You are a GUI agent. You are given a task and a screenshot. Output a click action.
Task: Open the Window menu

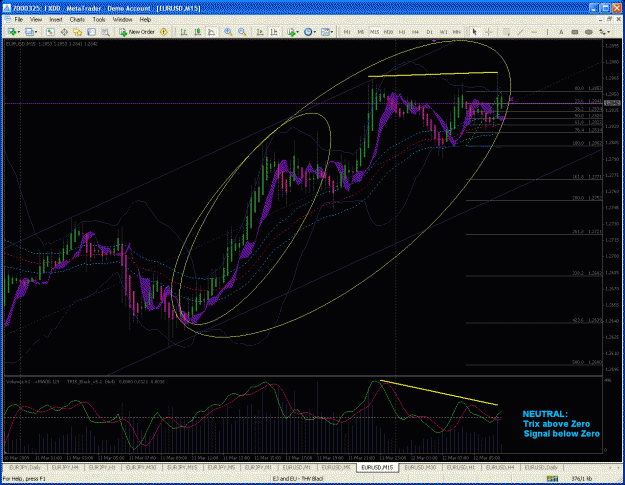tap(122, 20)
